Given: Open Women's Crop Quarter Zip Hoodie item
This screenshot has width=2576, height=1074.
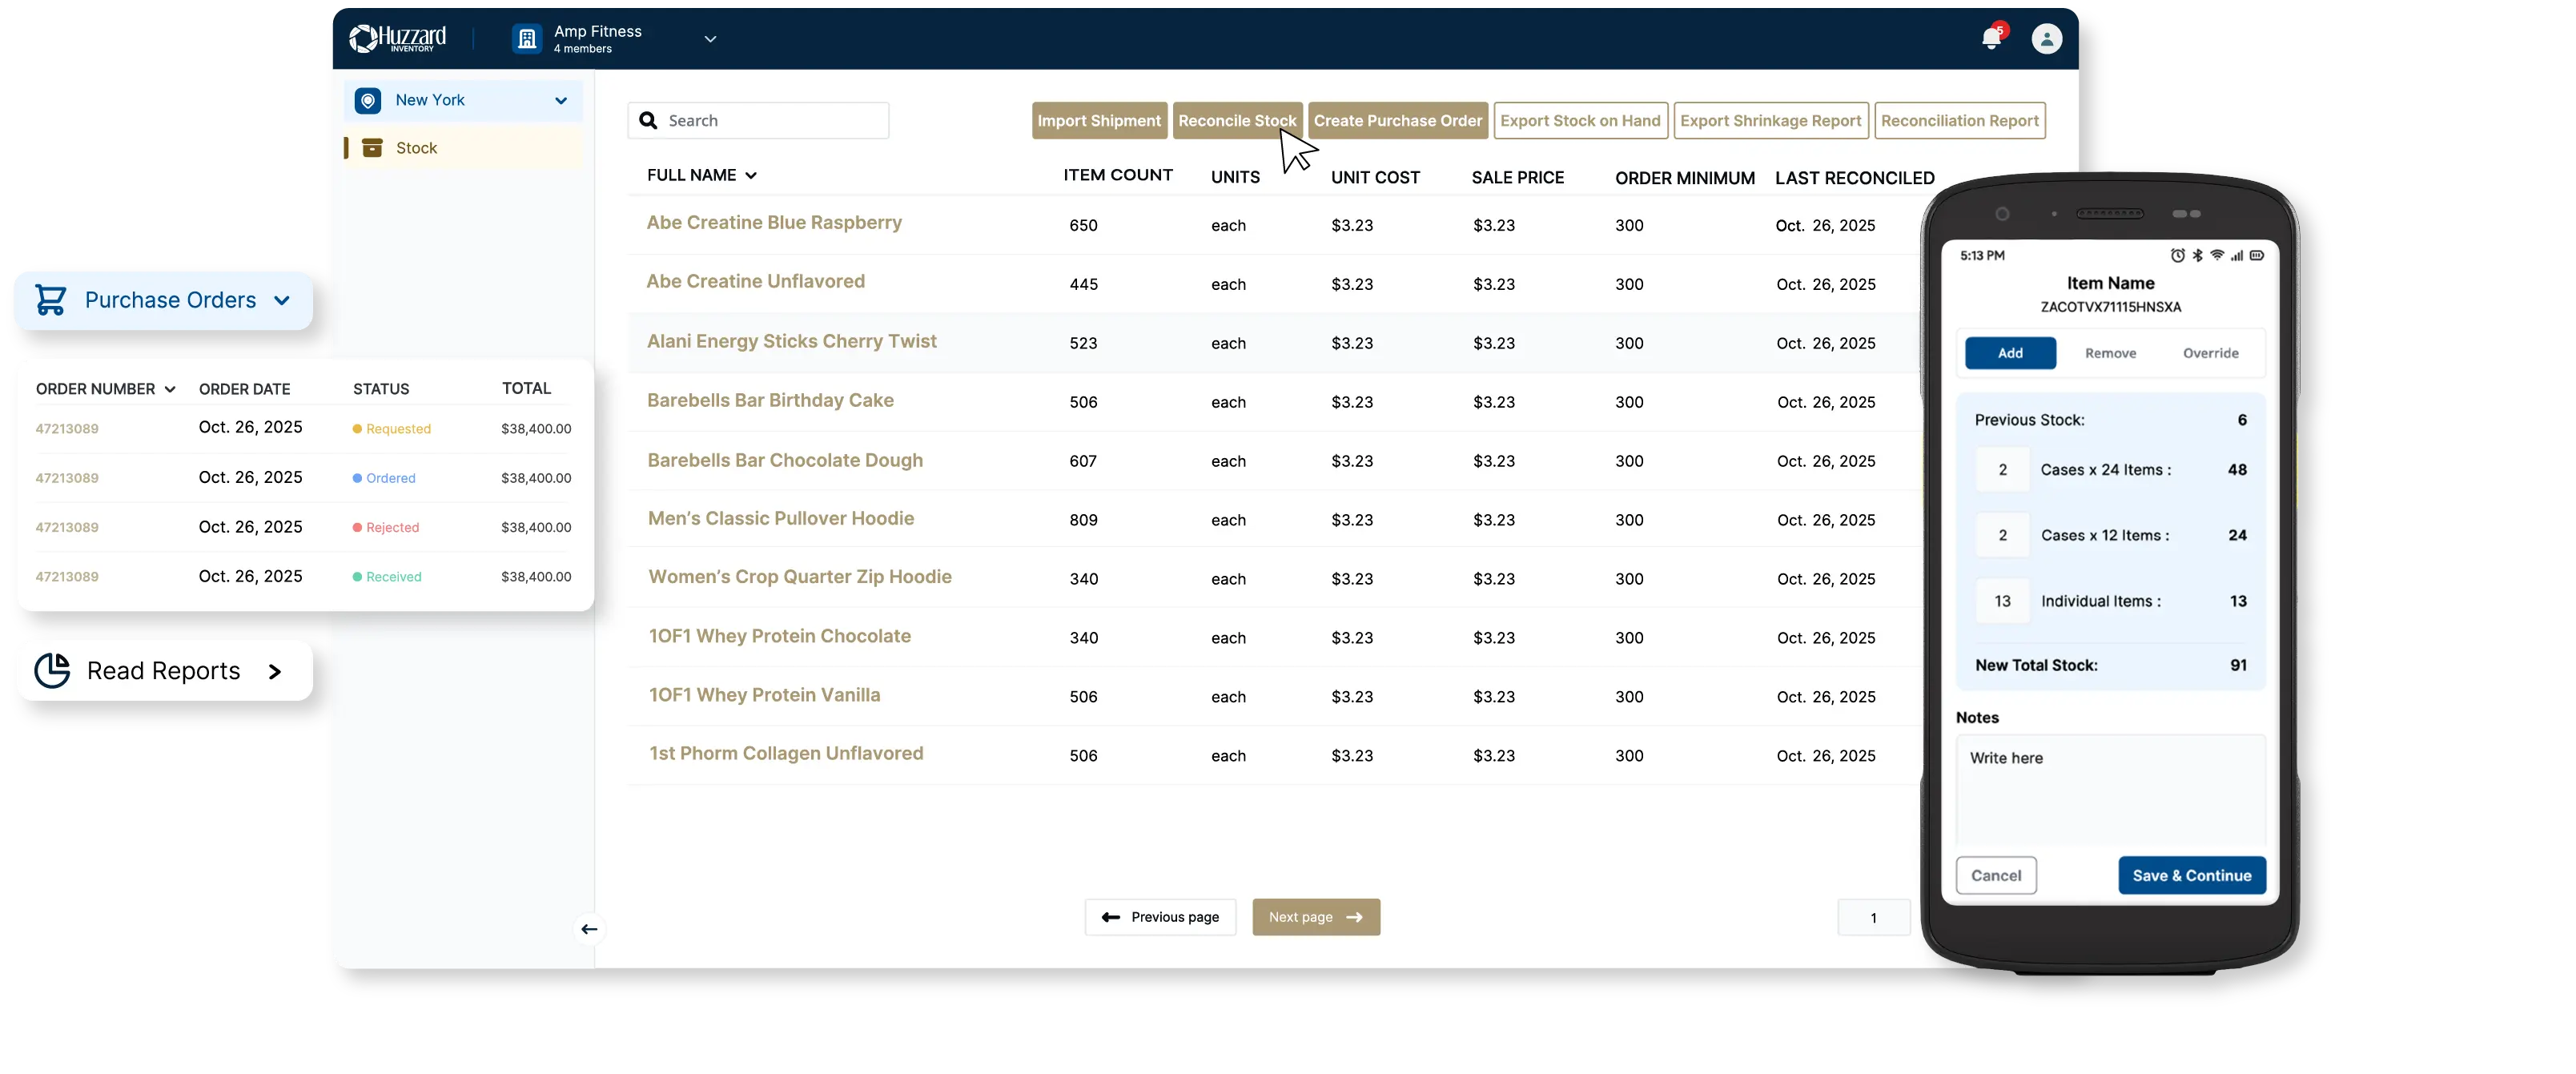Looking at the screenshot, I should pyautogui.click(x=799, y=576).
